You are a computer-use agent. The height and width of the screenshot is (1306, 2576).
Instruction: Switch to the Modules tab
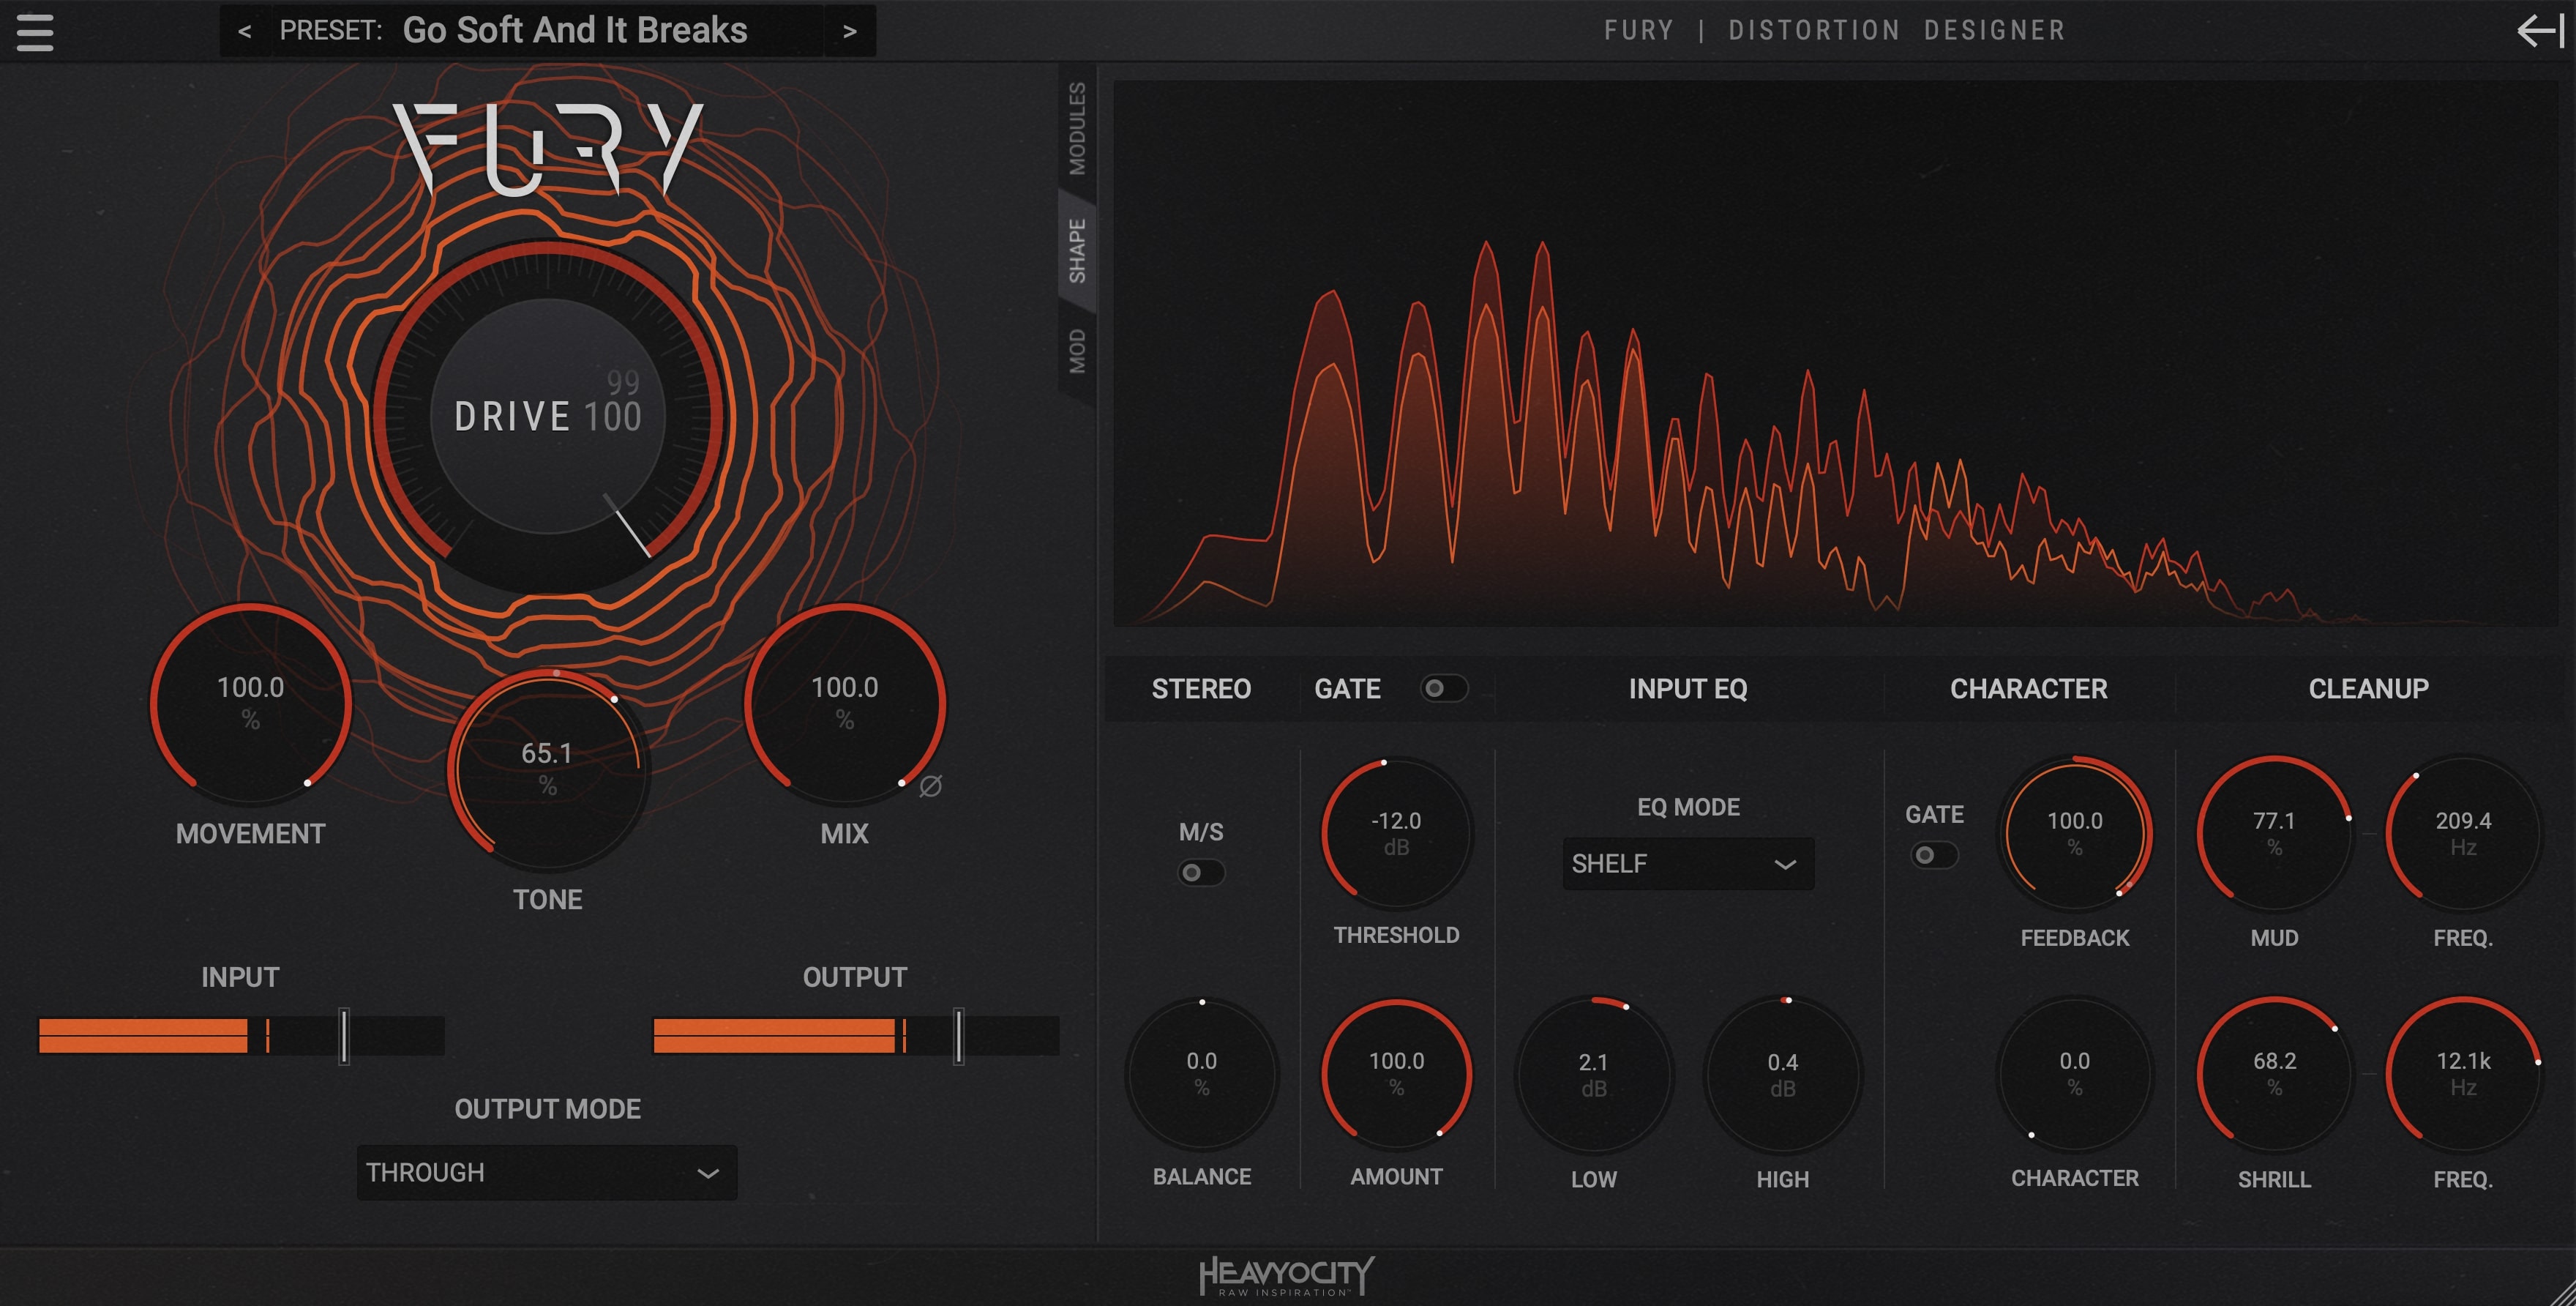coord(1077,128)
